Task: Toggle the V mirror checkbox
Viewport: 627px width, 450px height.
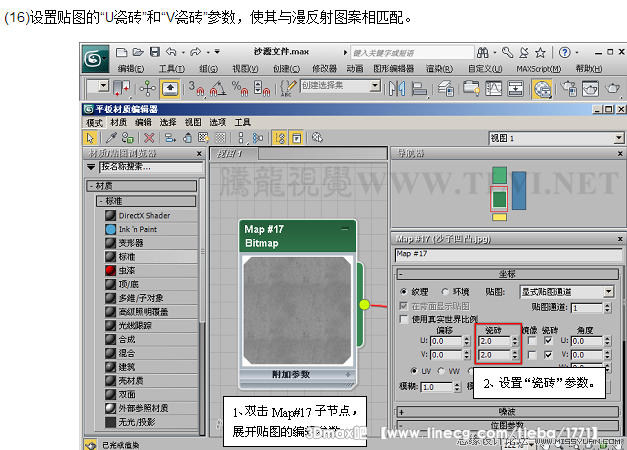Action: pos(532,355)
